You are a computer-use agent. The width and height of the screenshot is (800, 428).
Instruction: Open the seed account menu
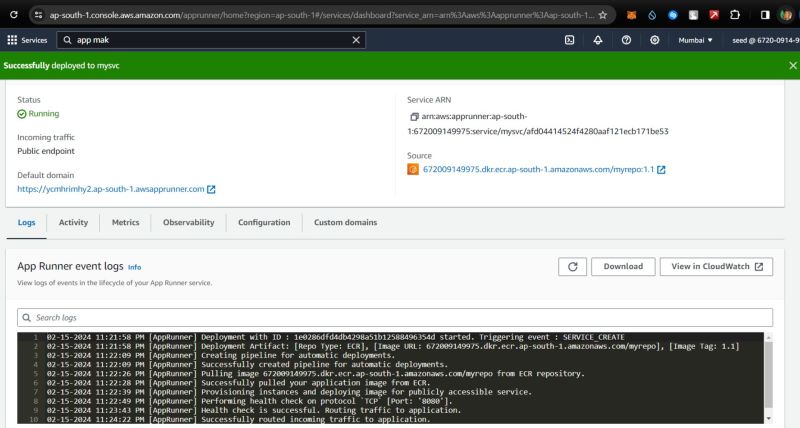(x=765, y=40)
